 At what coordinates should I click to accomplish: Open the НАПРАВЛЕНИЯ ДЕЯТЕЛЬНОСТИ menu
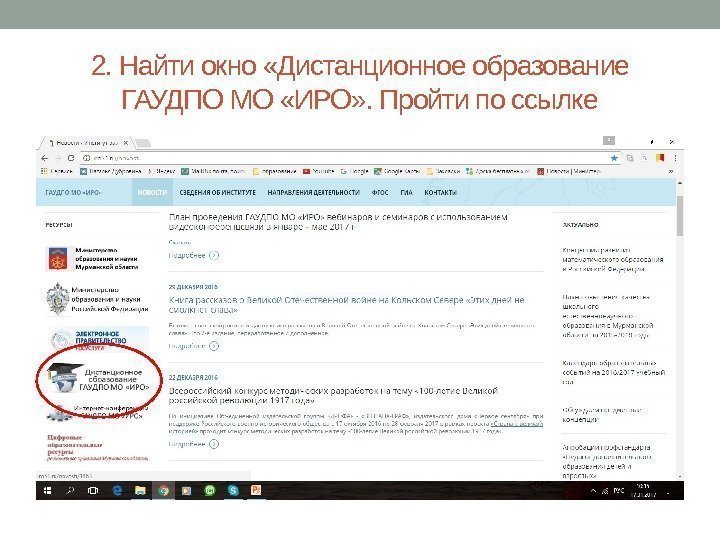pyautogui.click(x=313, y=193)
